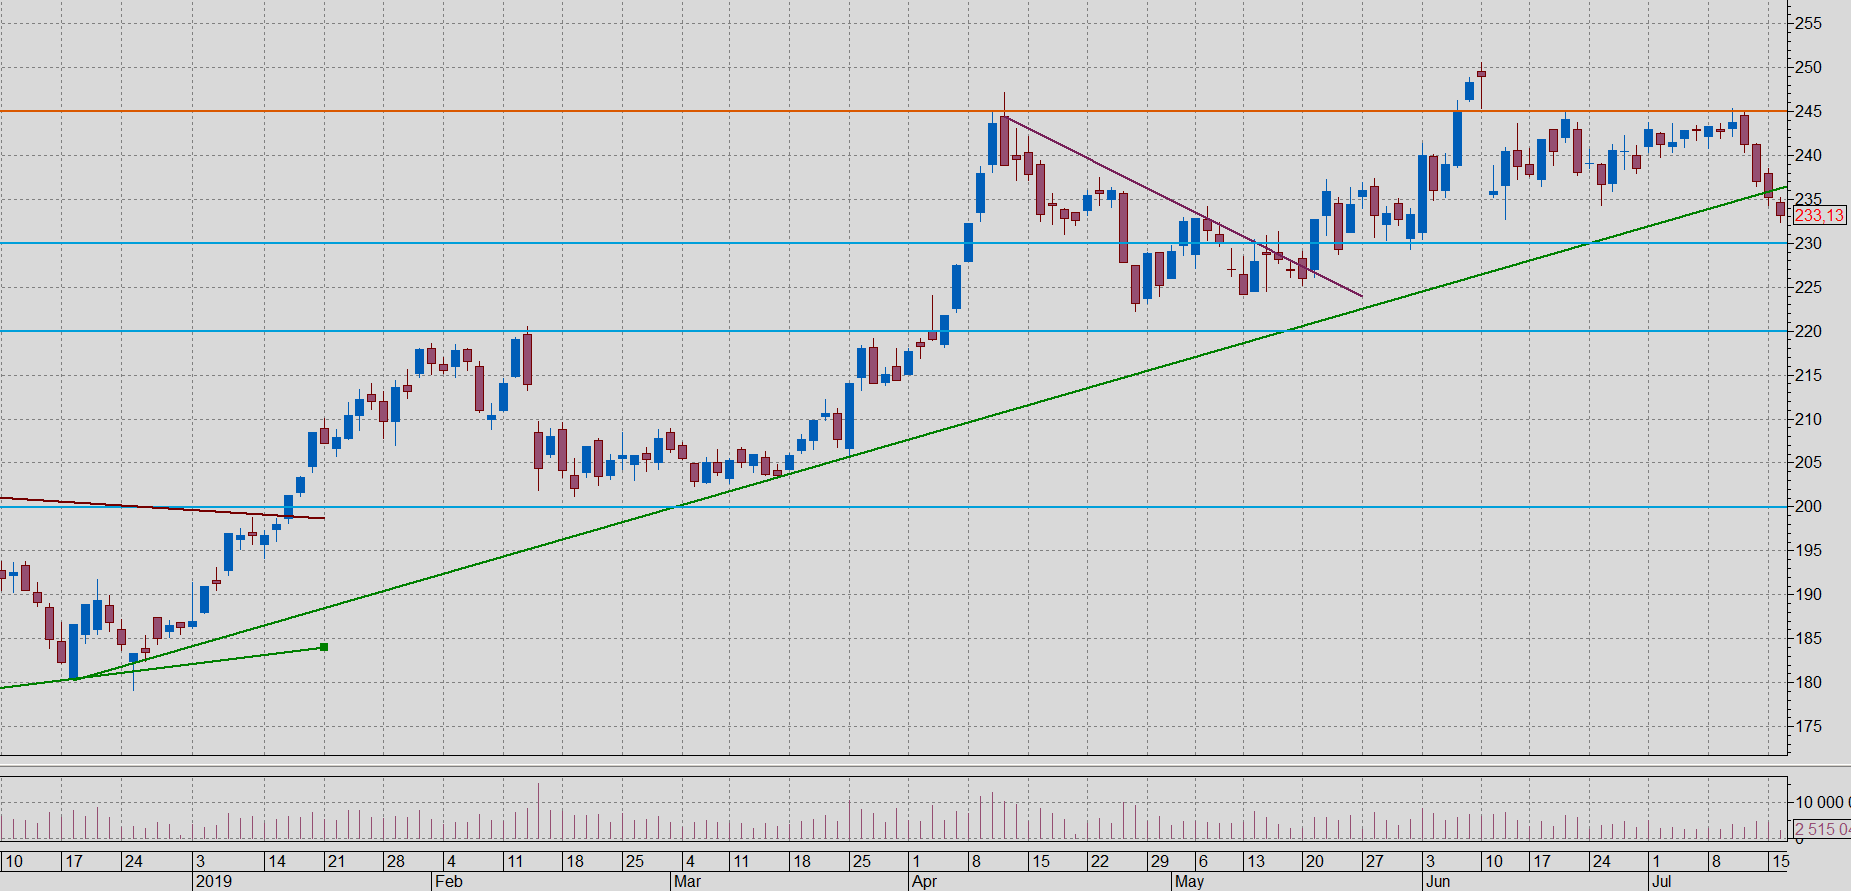Click the 205 price axis label
Viewport: 1851px width, 891px height.
click(x=1808, y=462)
